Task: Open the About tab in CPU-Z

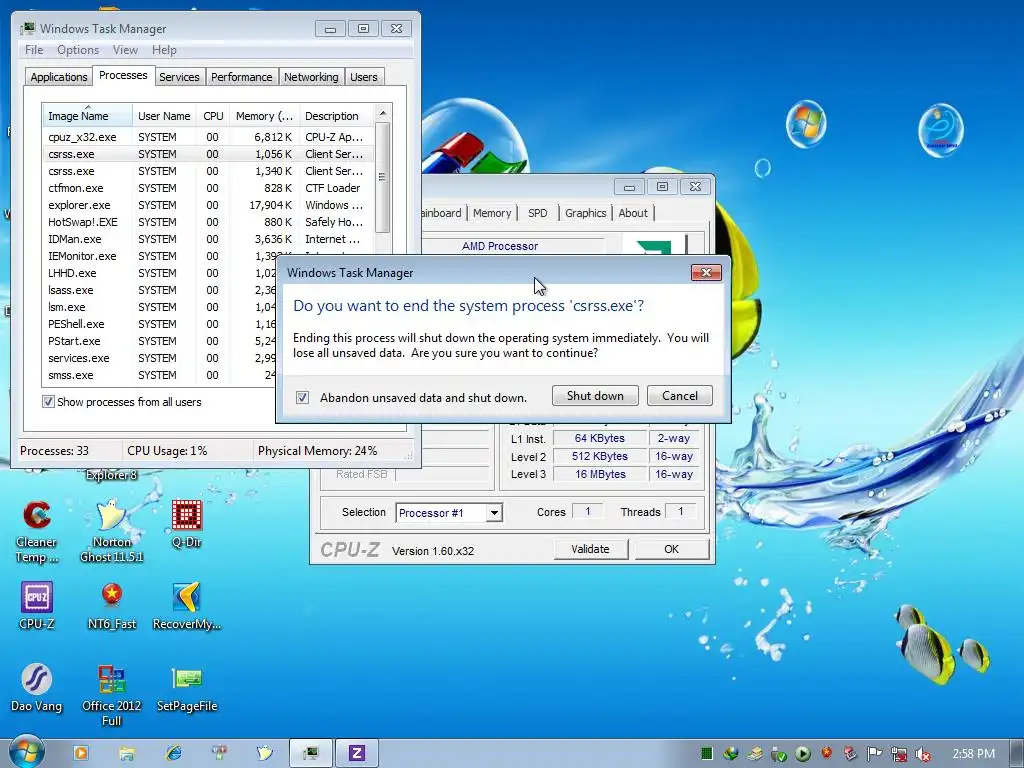Action: (633, 213)
